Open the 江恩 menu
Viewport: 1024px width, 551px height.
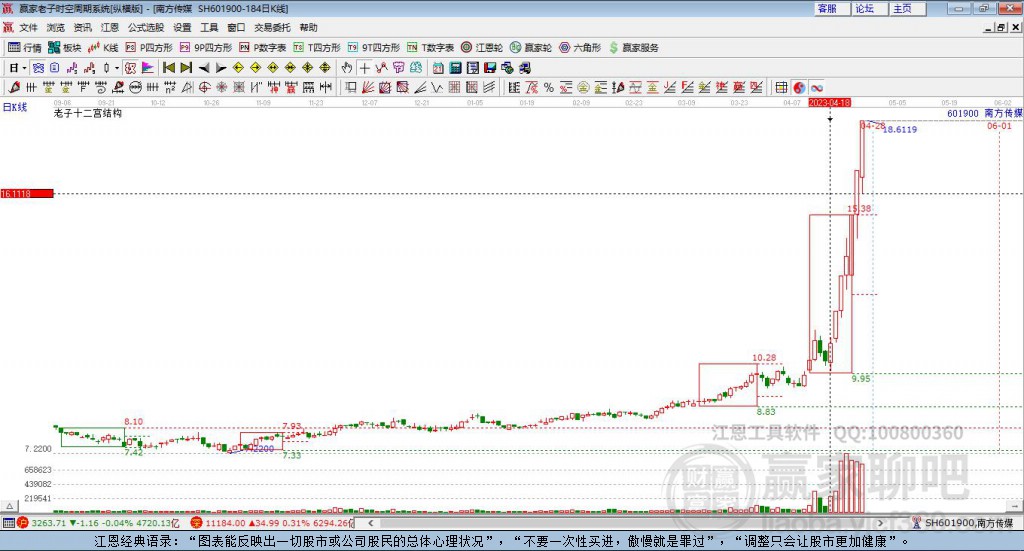pos(110,27)
